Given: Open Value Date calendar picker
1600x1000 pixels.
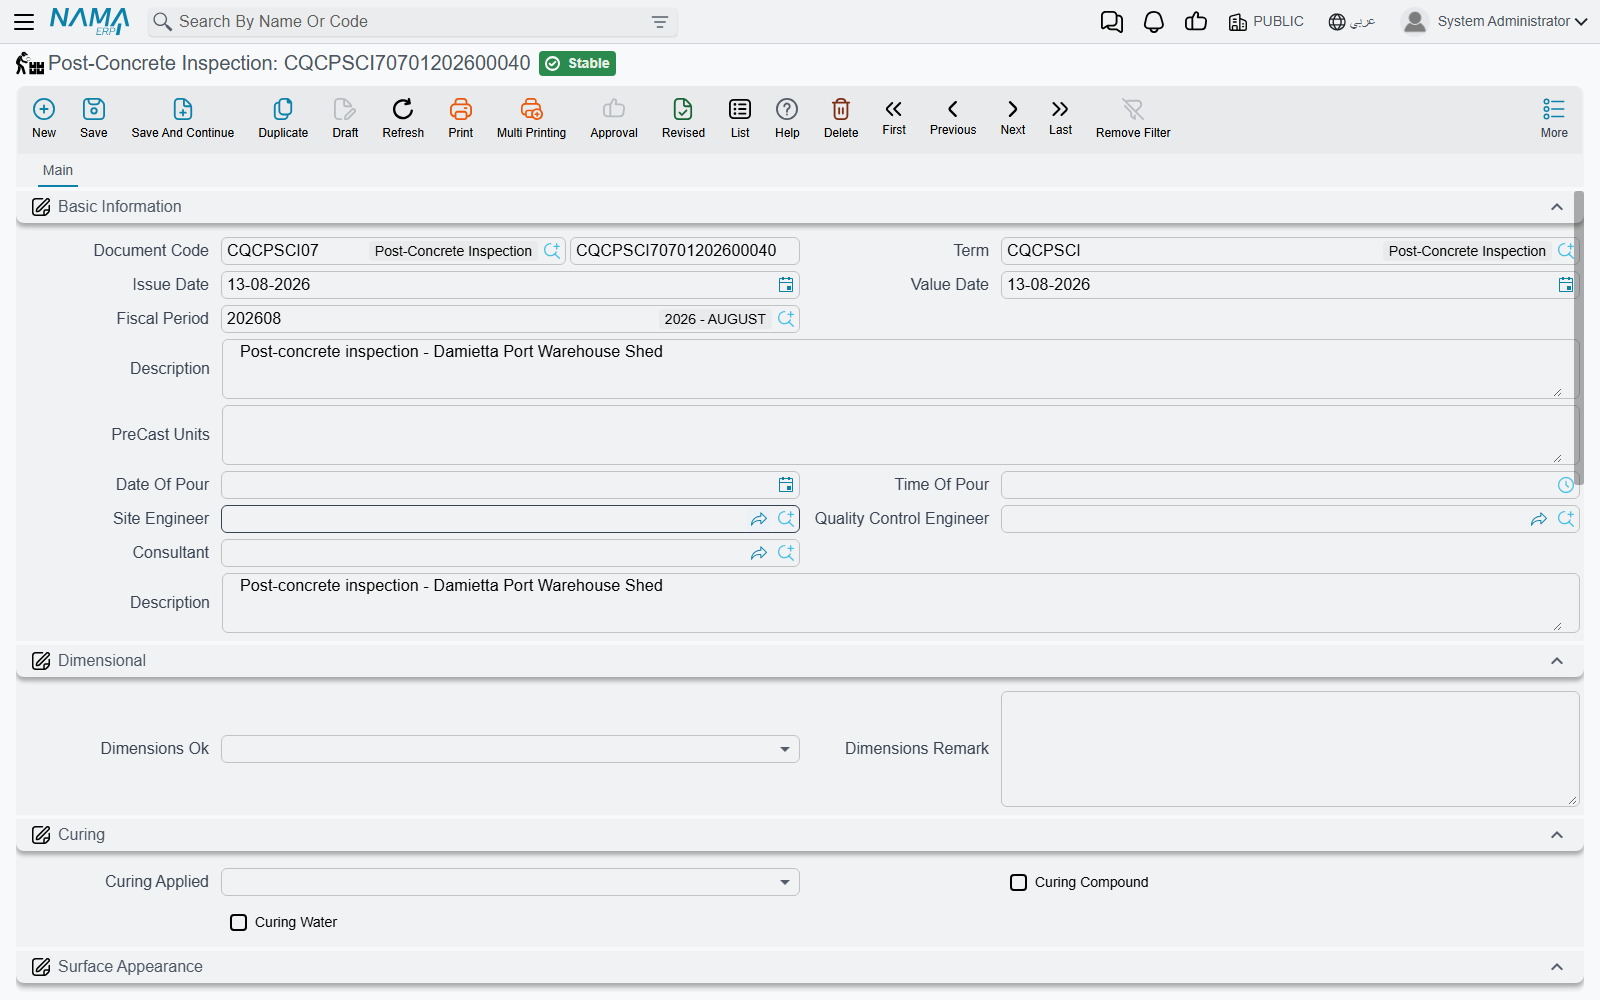Looking at the screenshot, I should [x=1566, y=285].
